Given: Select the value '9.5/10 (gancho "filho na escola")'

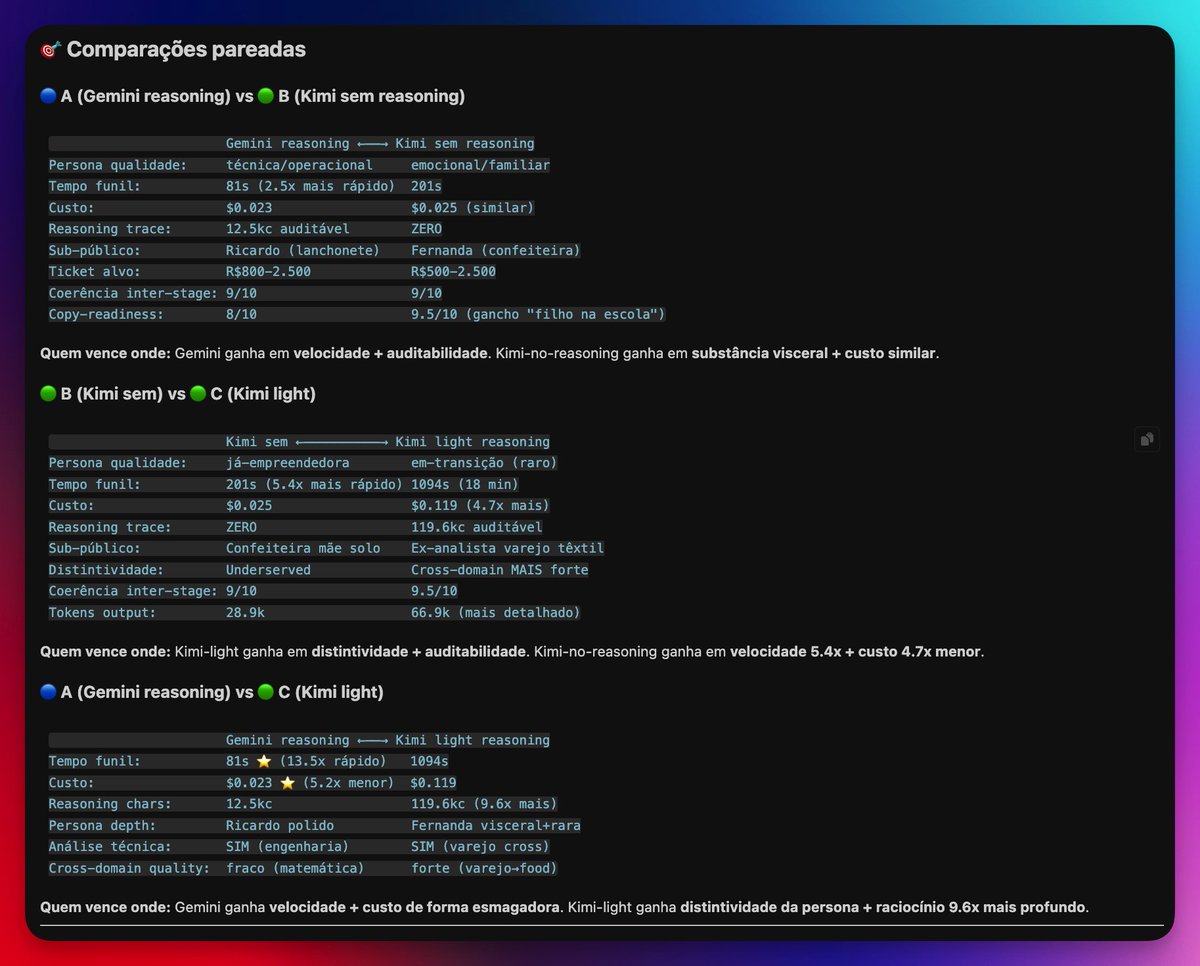Looking at the screenshot, I should point(538,314).
